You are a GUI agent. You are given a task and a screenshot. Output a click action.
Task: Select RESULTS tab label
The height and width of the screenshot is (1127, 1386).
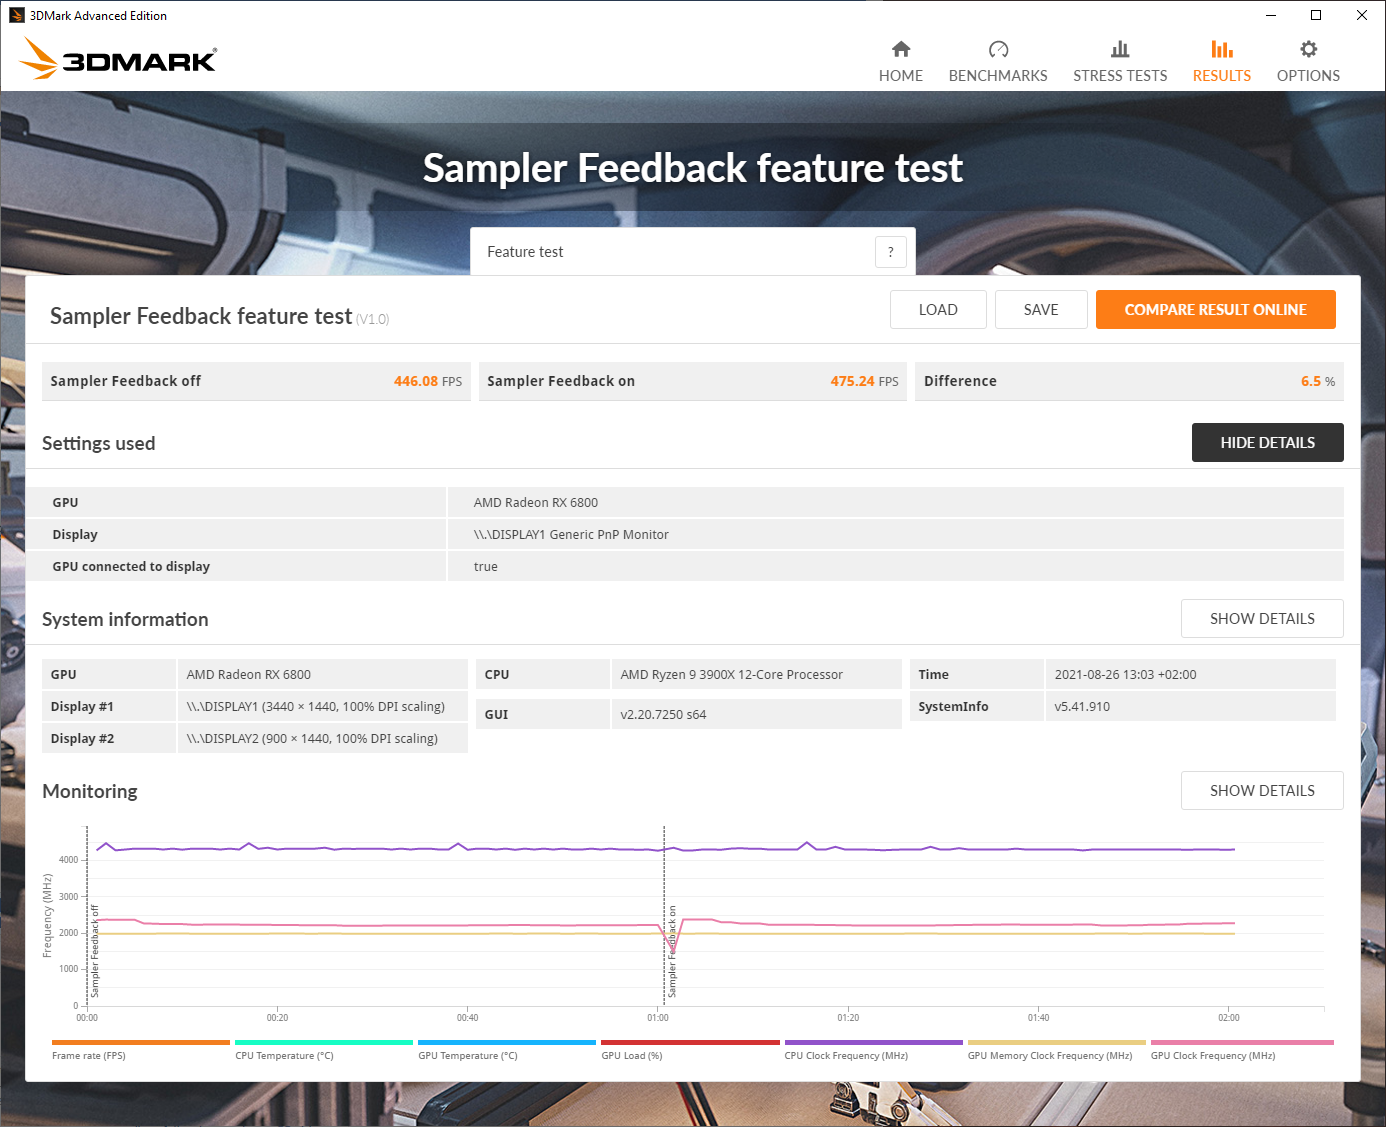point(1222,76)
